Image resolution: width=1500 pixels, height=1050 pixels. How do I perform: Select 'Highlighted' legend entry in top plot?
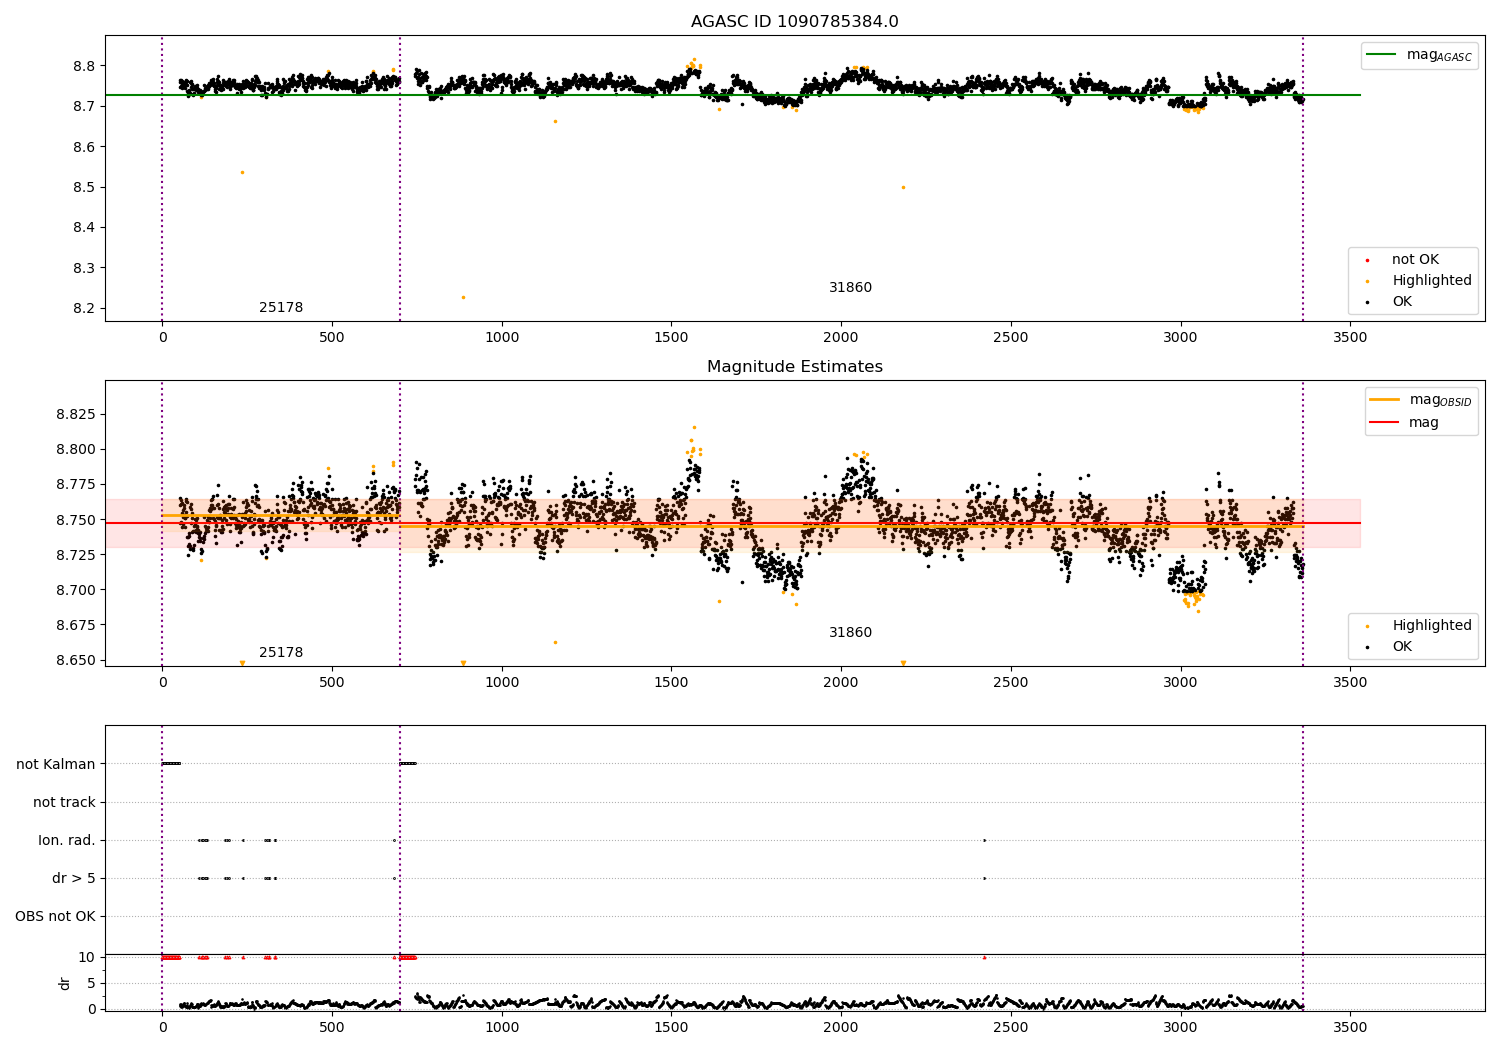pyautogui.click(x=1431, y=281)
